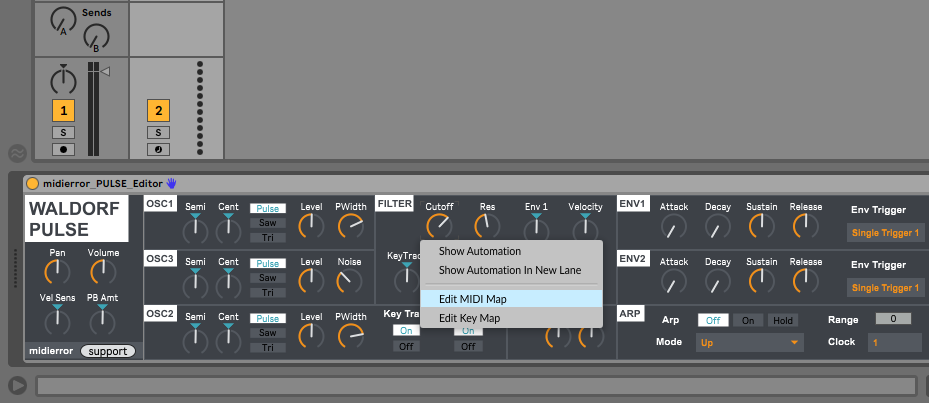Image resolution: width=929 pixels, height=403 pixels.
Task: Click OSC1 Cent knob
Action: pos(228,230)
